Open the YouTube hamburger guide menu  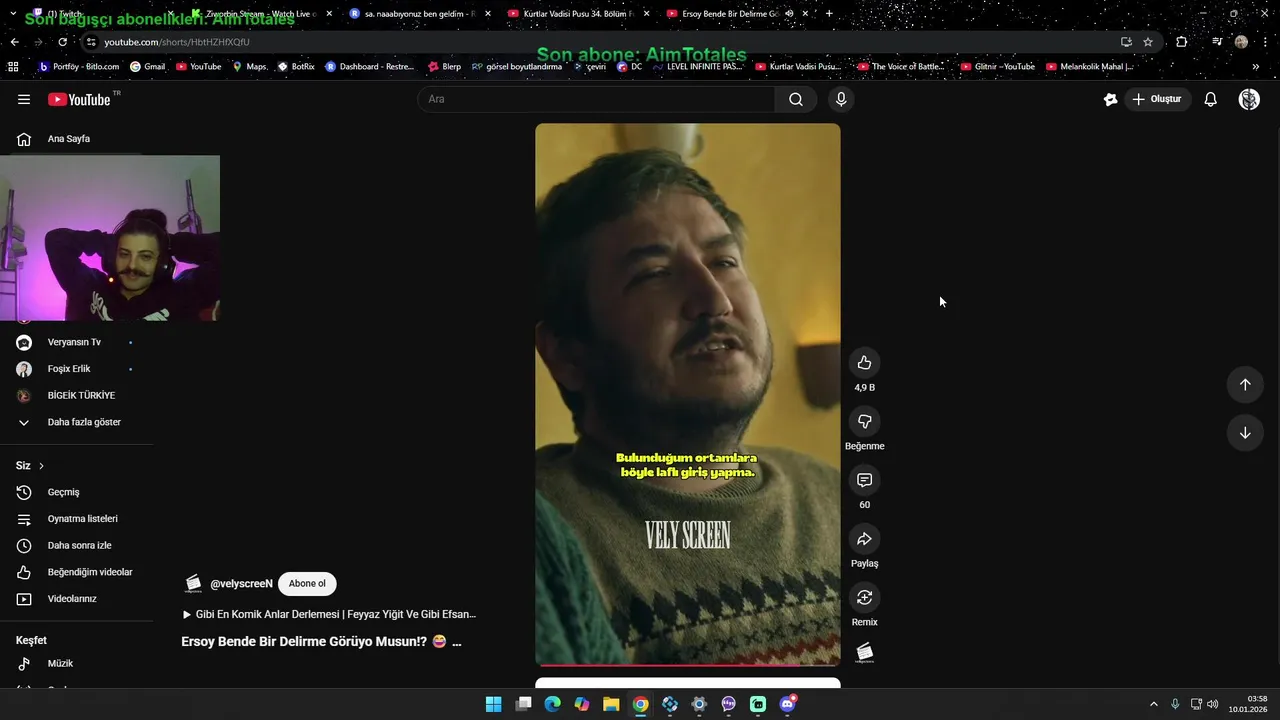pos(24,99)
